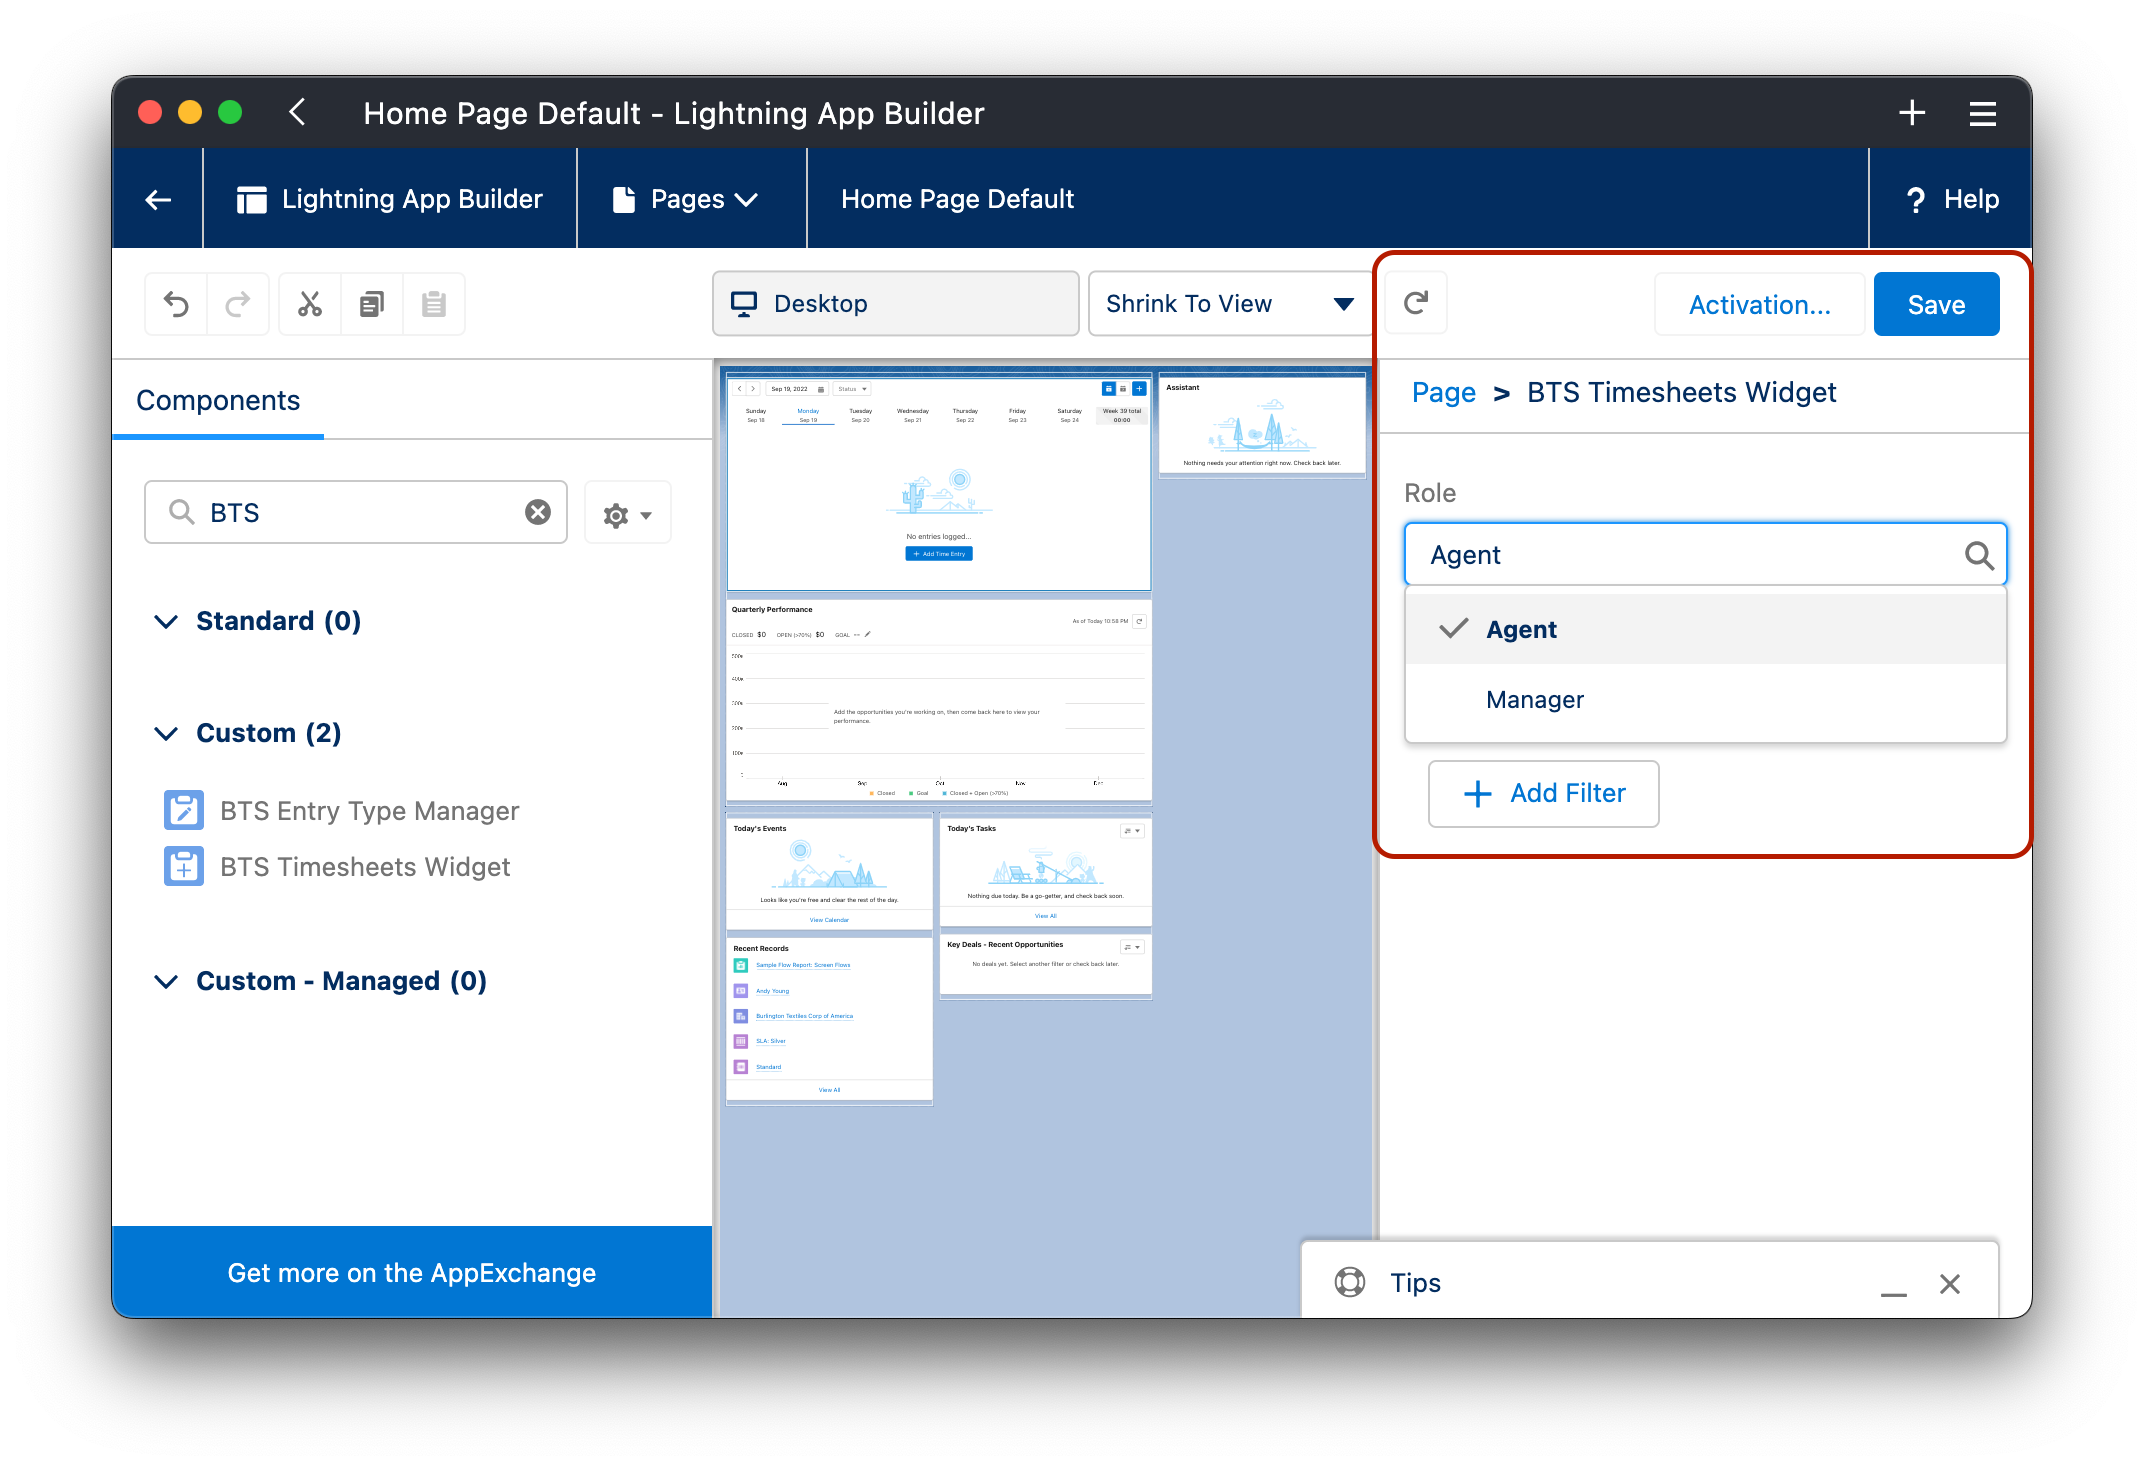Click the plus icon in title bar

pos(1912,112)
